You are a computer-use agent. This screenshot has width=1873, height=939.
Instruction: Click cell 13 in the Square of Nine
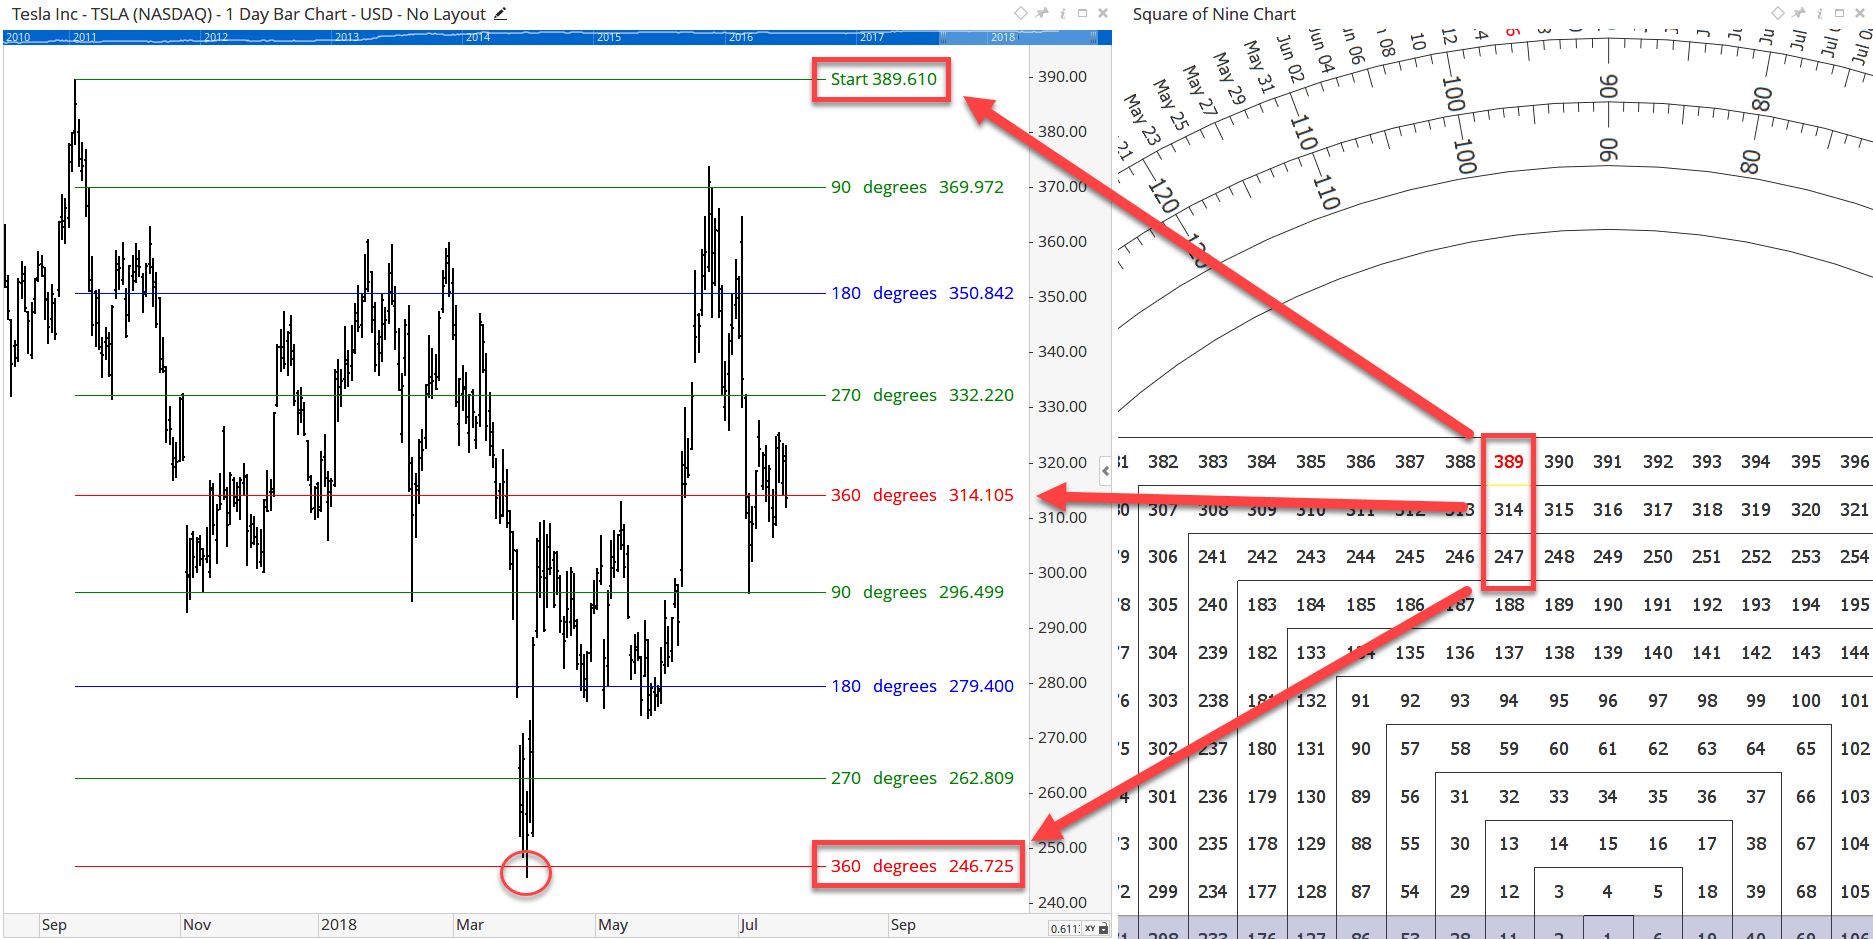click(1508, 844)
